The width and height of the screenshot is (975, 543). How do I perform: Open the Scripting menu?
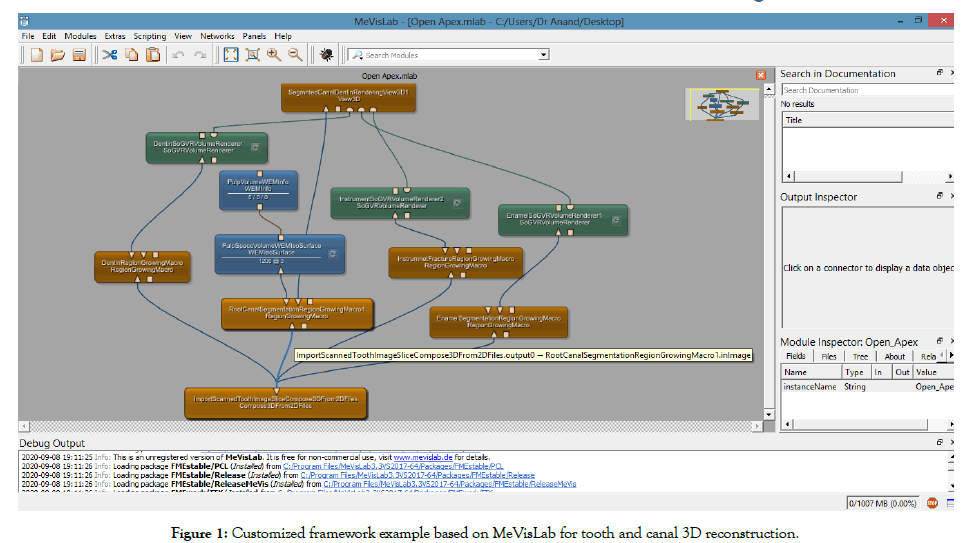click(x=150, y=36)
